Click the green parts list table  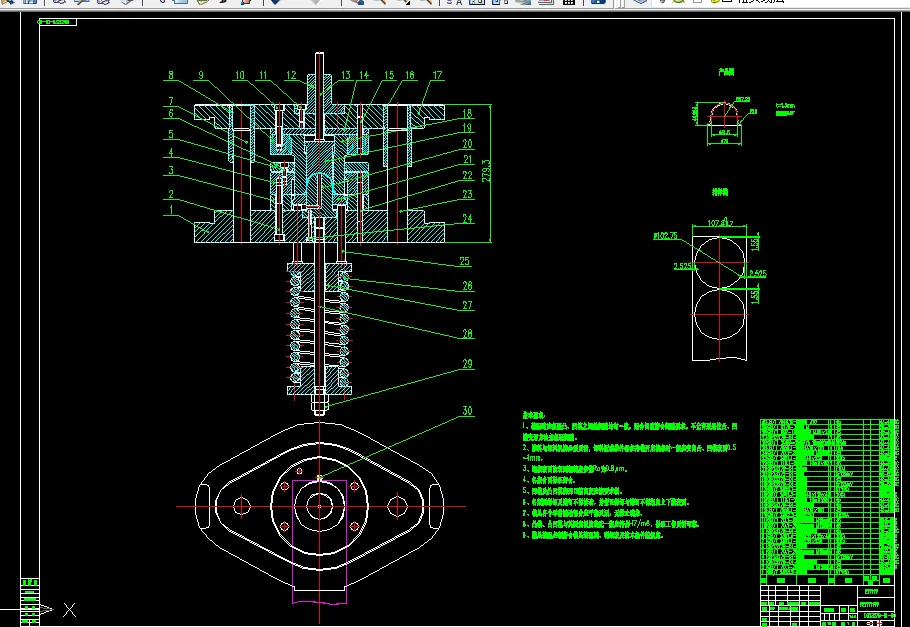coord(828,497)
